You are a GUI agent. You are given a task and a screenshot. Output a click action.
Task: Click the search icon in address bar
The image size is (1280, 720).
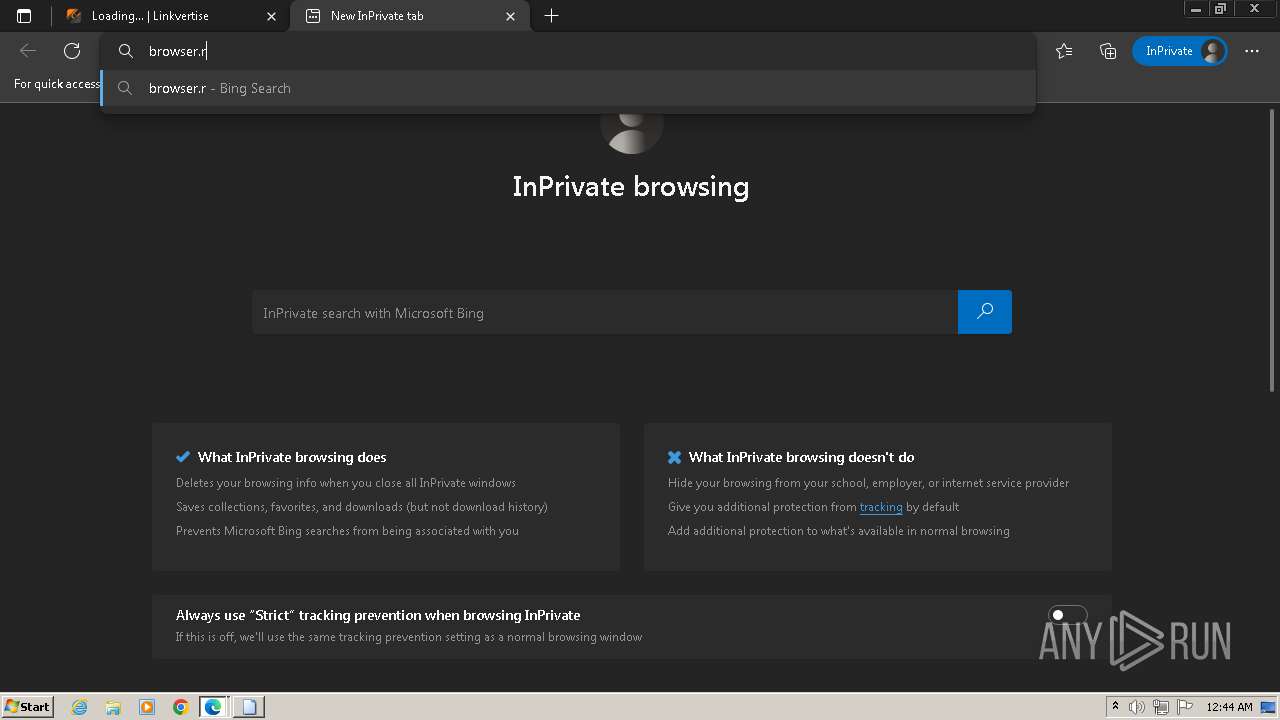click(126, 51)
